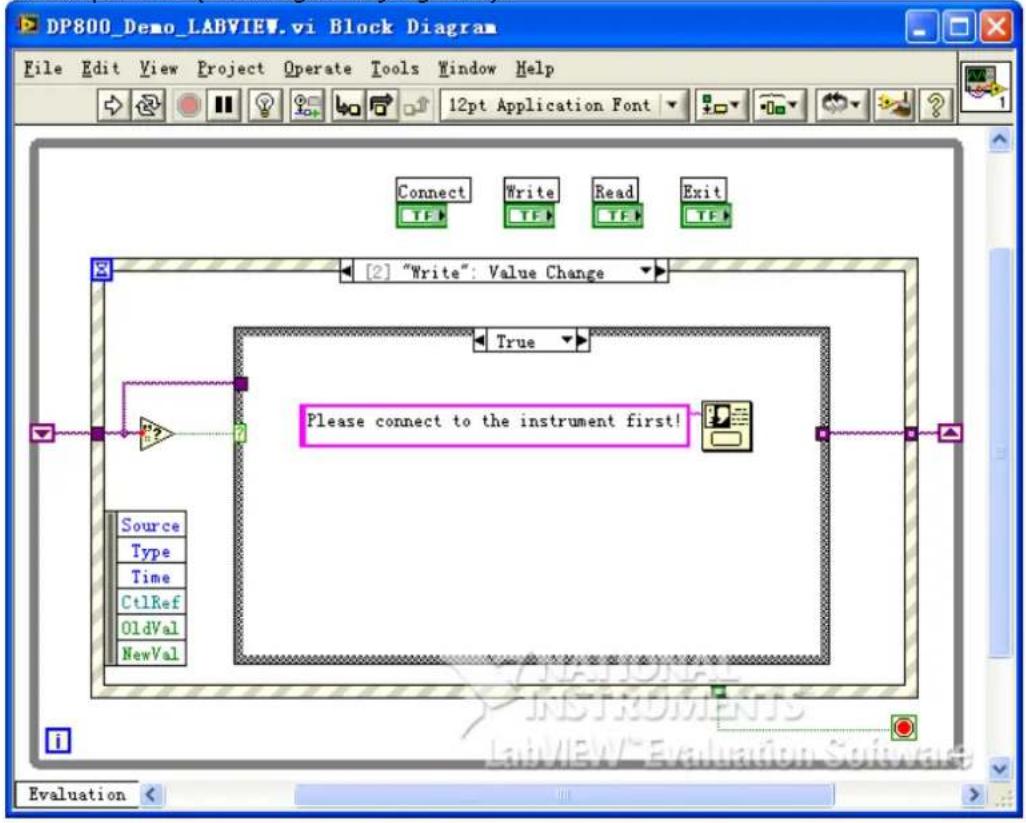Select the Write boolean terminal

coord(529,216)
